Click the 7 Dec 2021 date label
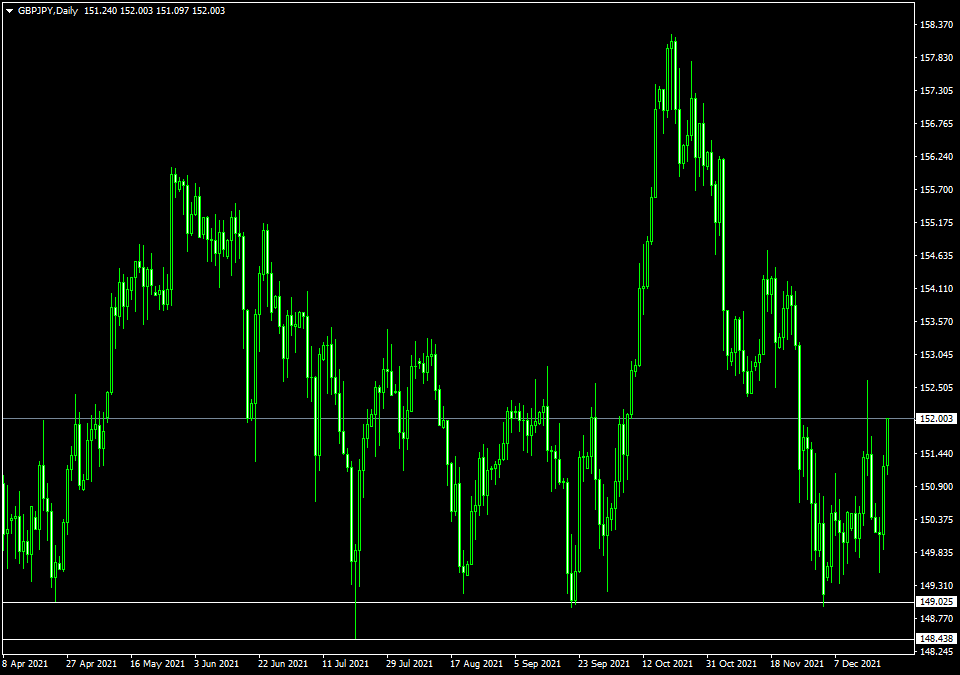960x675 pixels. (x=858, y=663)
